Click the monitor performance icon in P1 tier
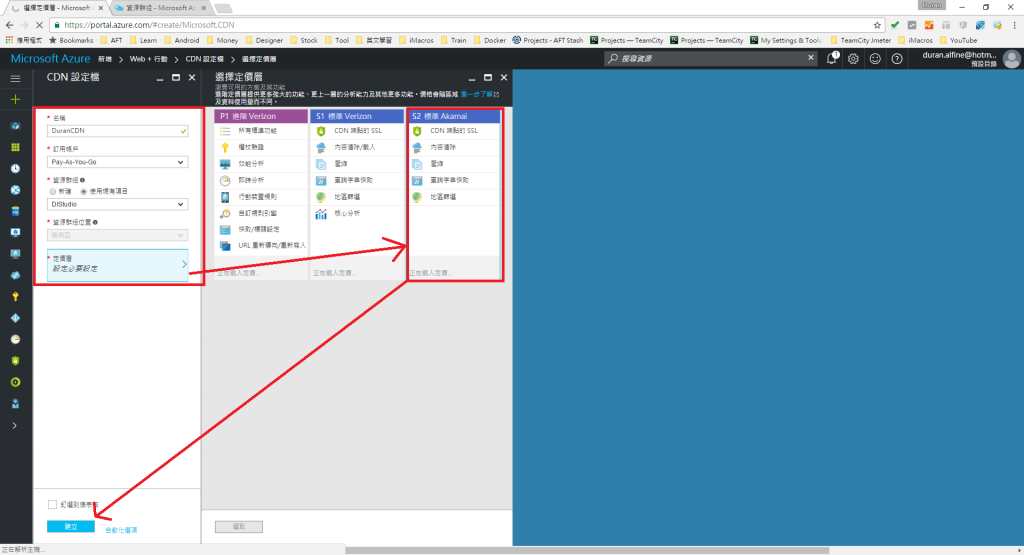This screenshot has width=1024, height=555. click(225, 164)
